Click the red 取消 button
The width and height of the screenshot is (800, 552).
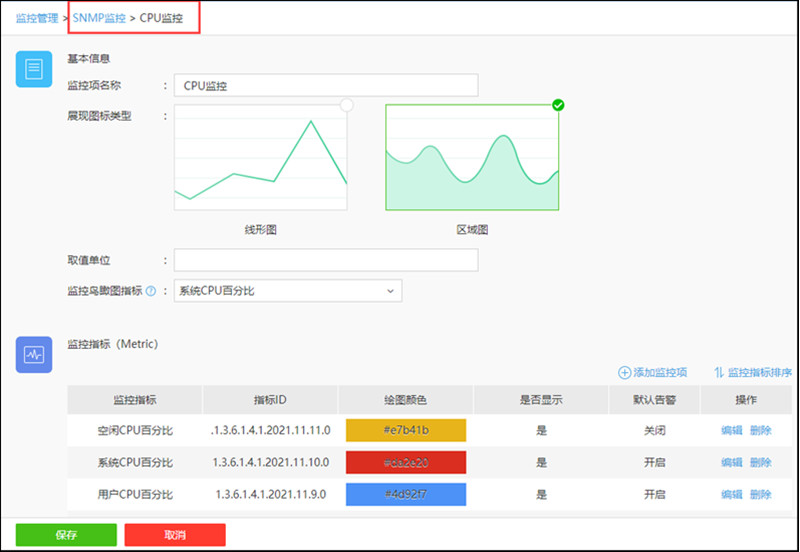175,535
